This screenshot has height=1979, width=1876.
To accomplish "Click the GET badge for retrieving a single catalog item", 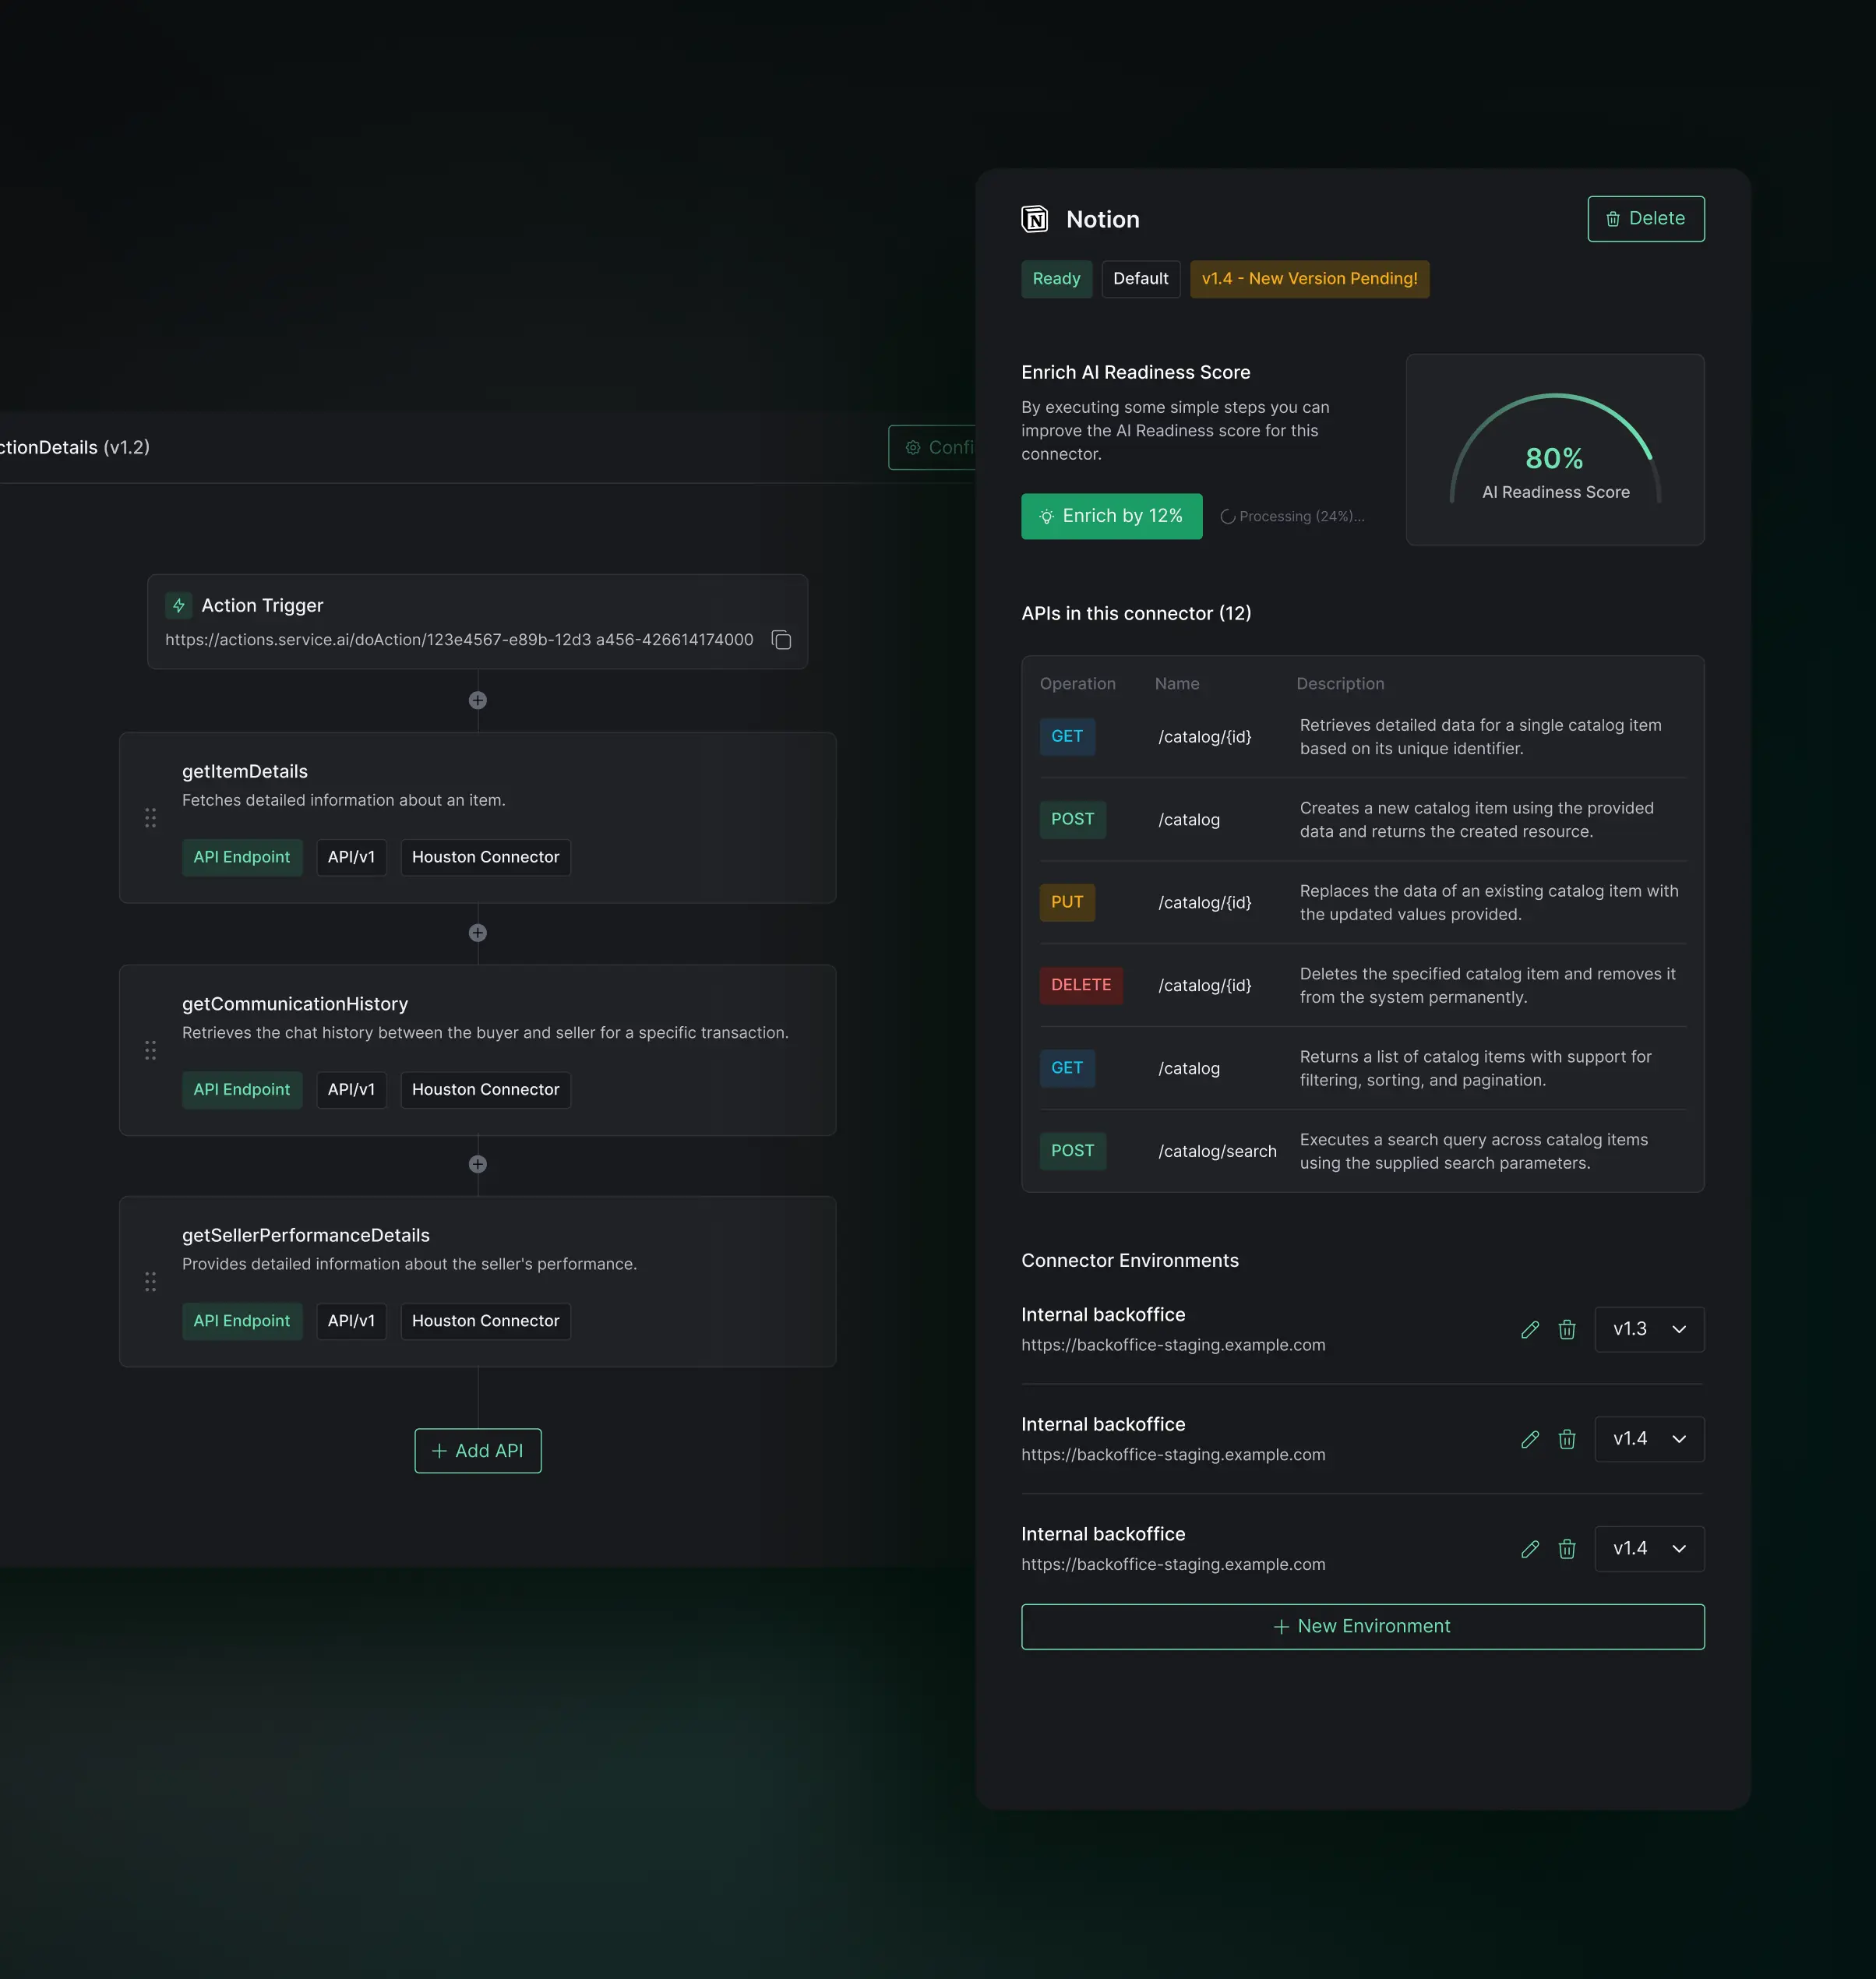I will point(1067,737).
